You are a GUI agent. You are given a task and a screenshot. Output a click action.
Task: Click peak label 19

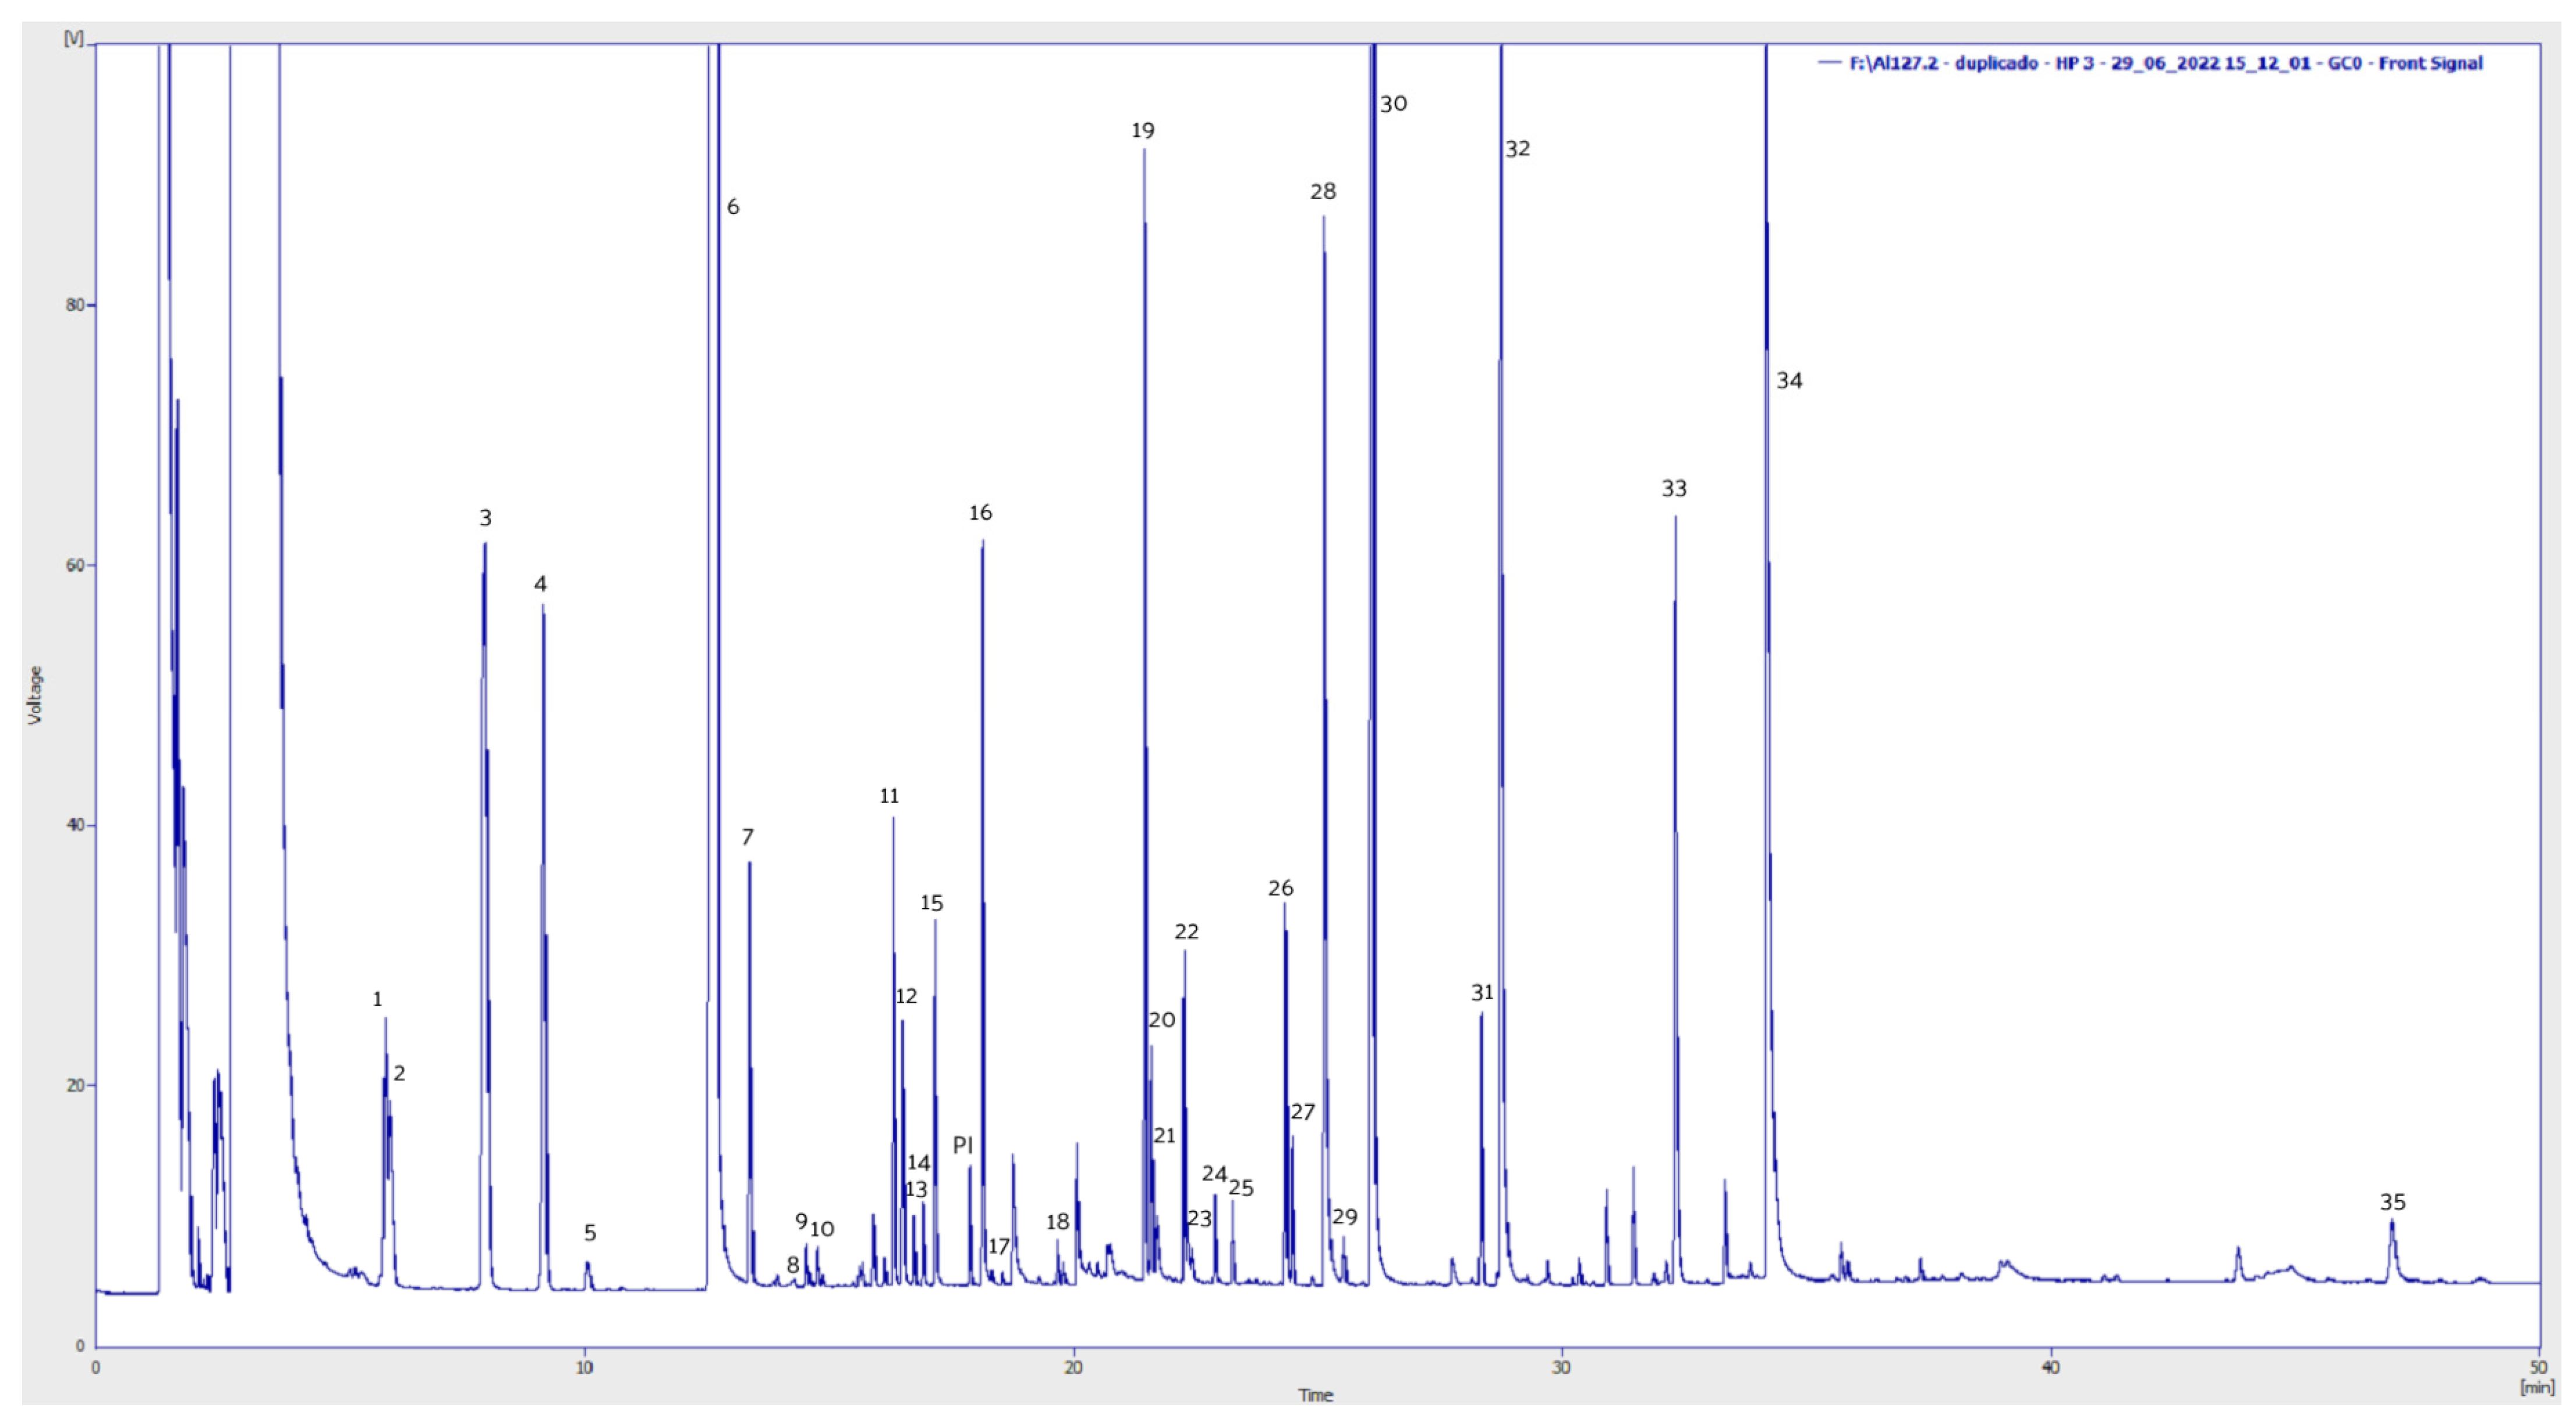pos(1143,130)
